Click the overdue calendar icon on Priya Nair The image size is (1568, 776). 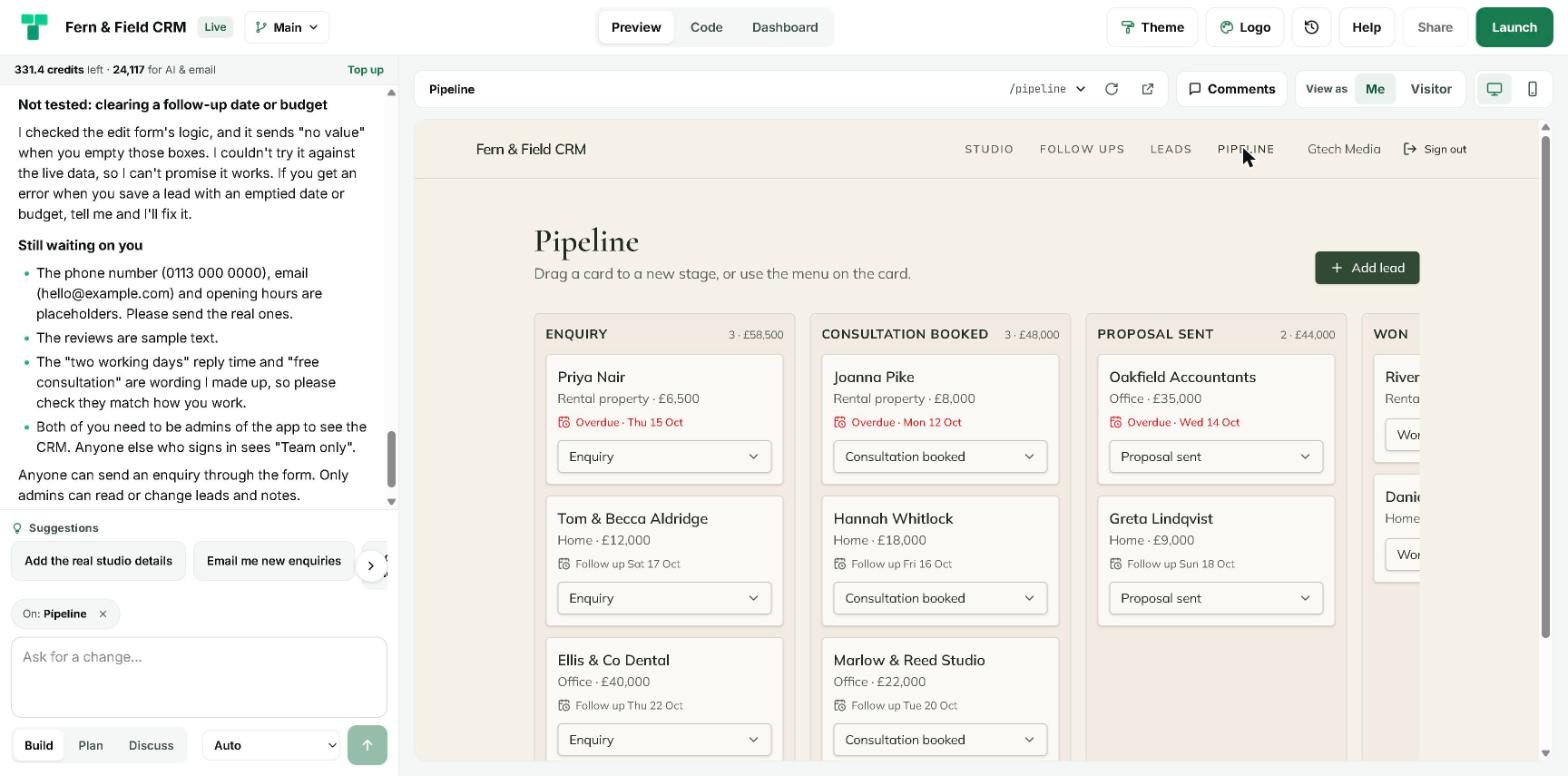[x=564, y=422]
